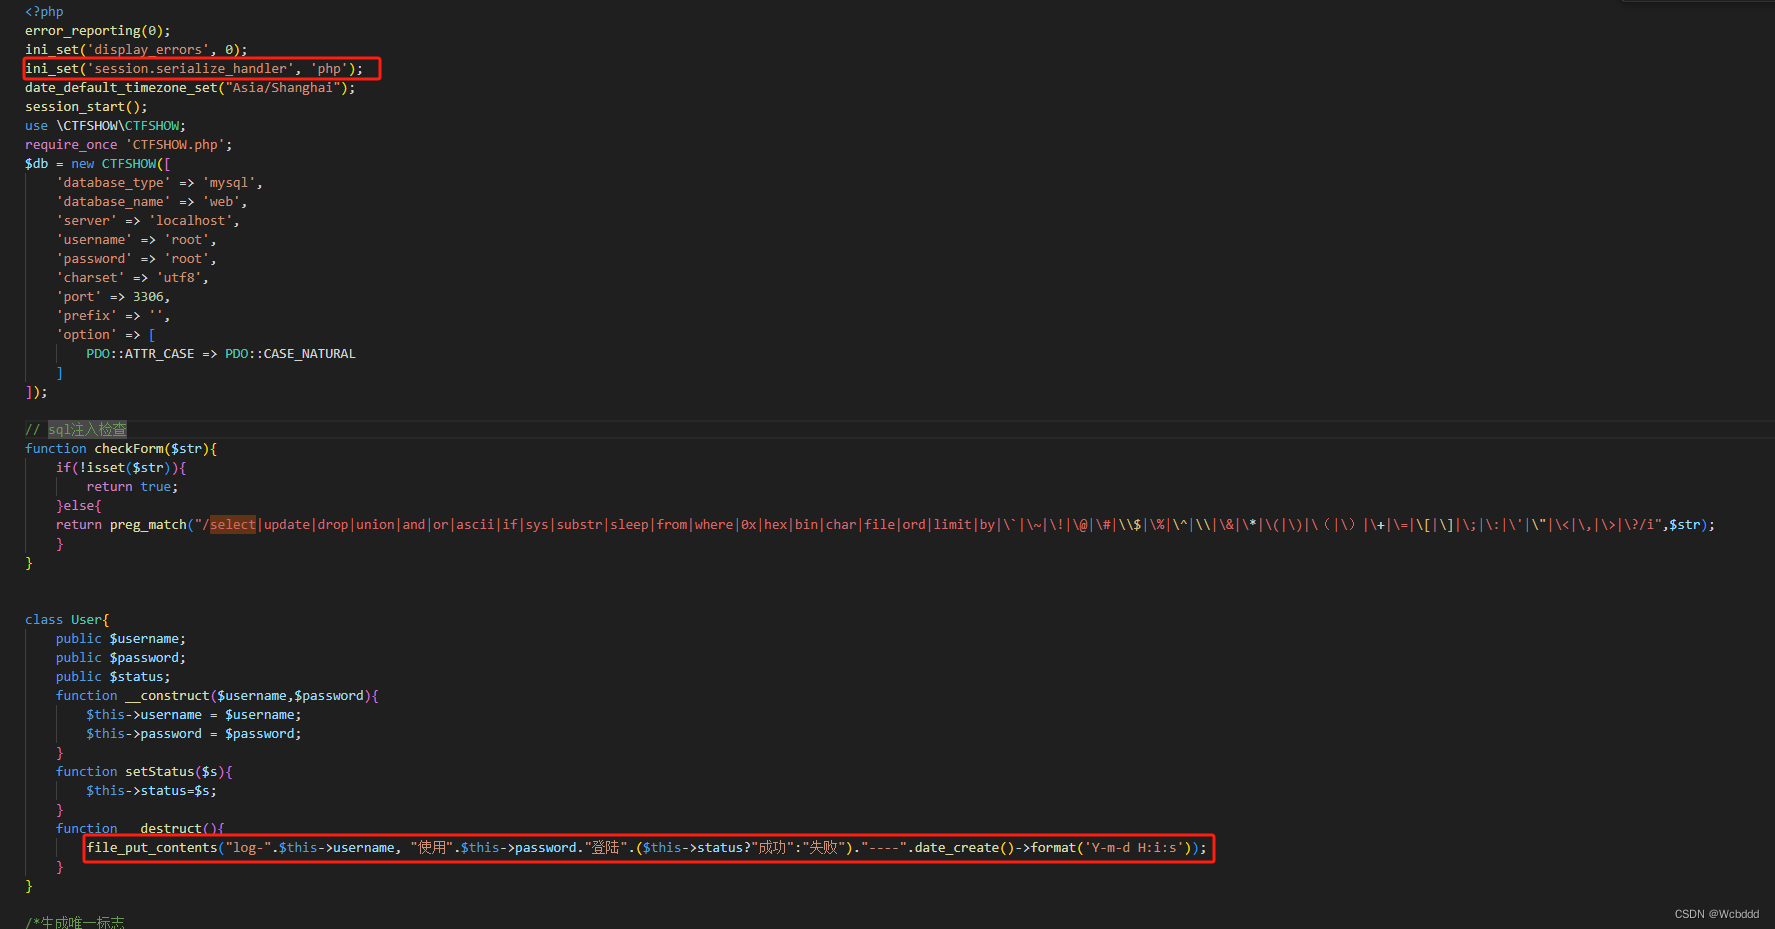Viewport: 1775px width, 929px height.
Task: Click the CSDN @Wcbddd watermark link
Action: 1717,913
